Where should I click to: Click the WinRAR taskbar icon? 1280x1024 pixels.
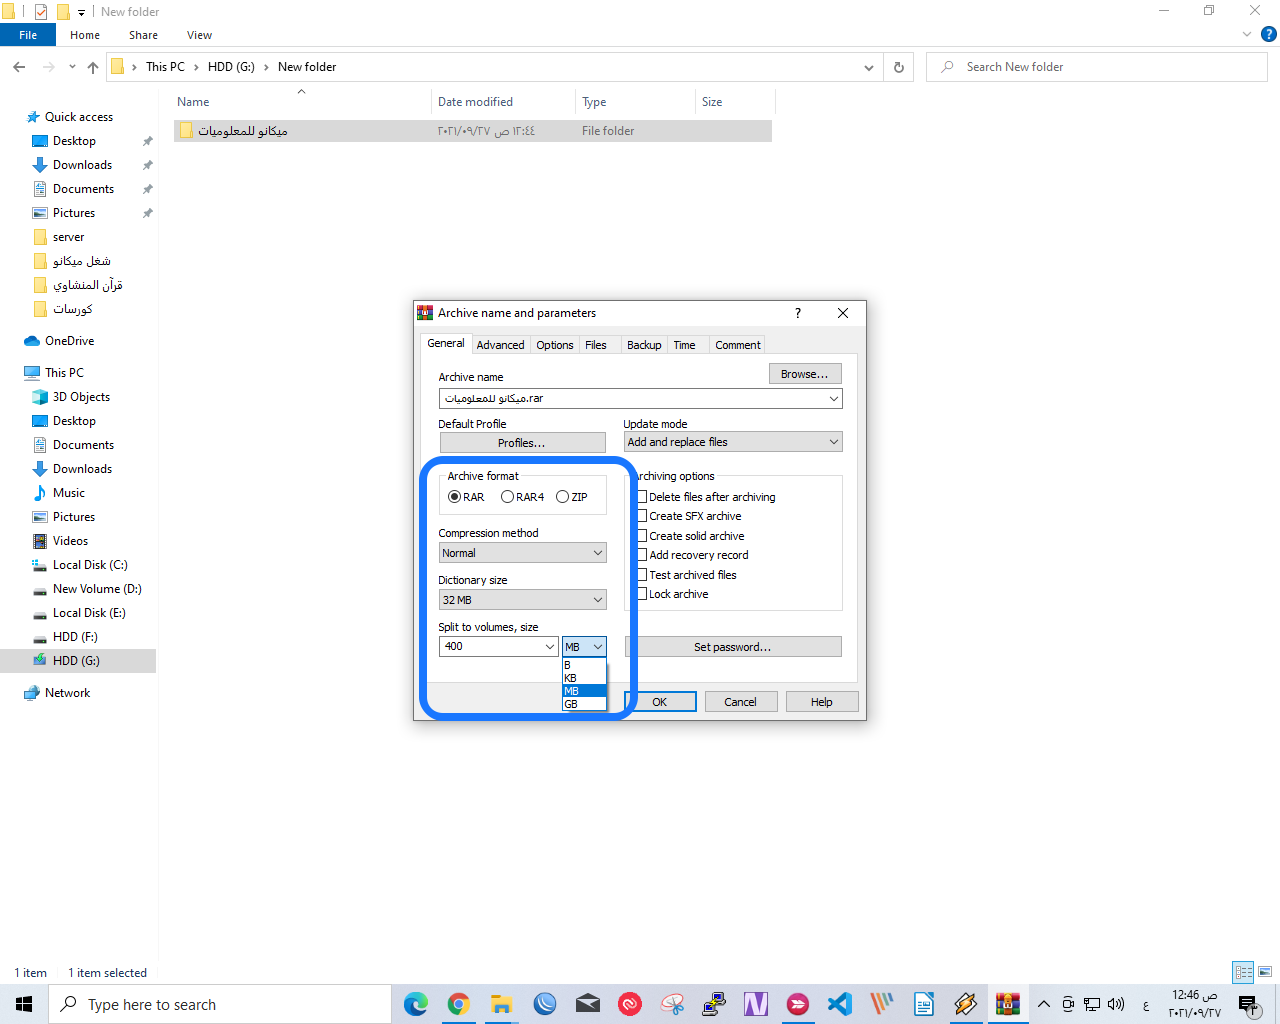[1008, 1004]
